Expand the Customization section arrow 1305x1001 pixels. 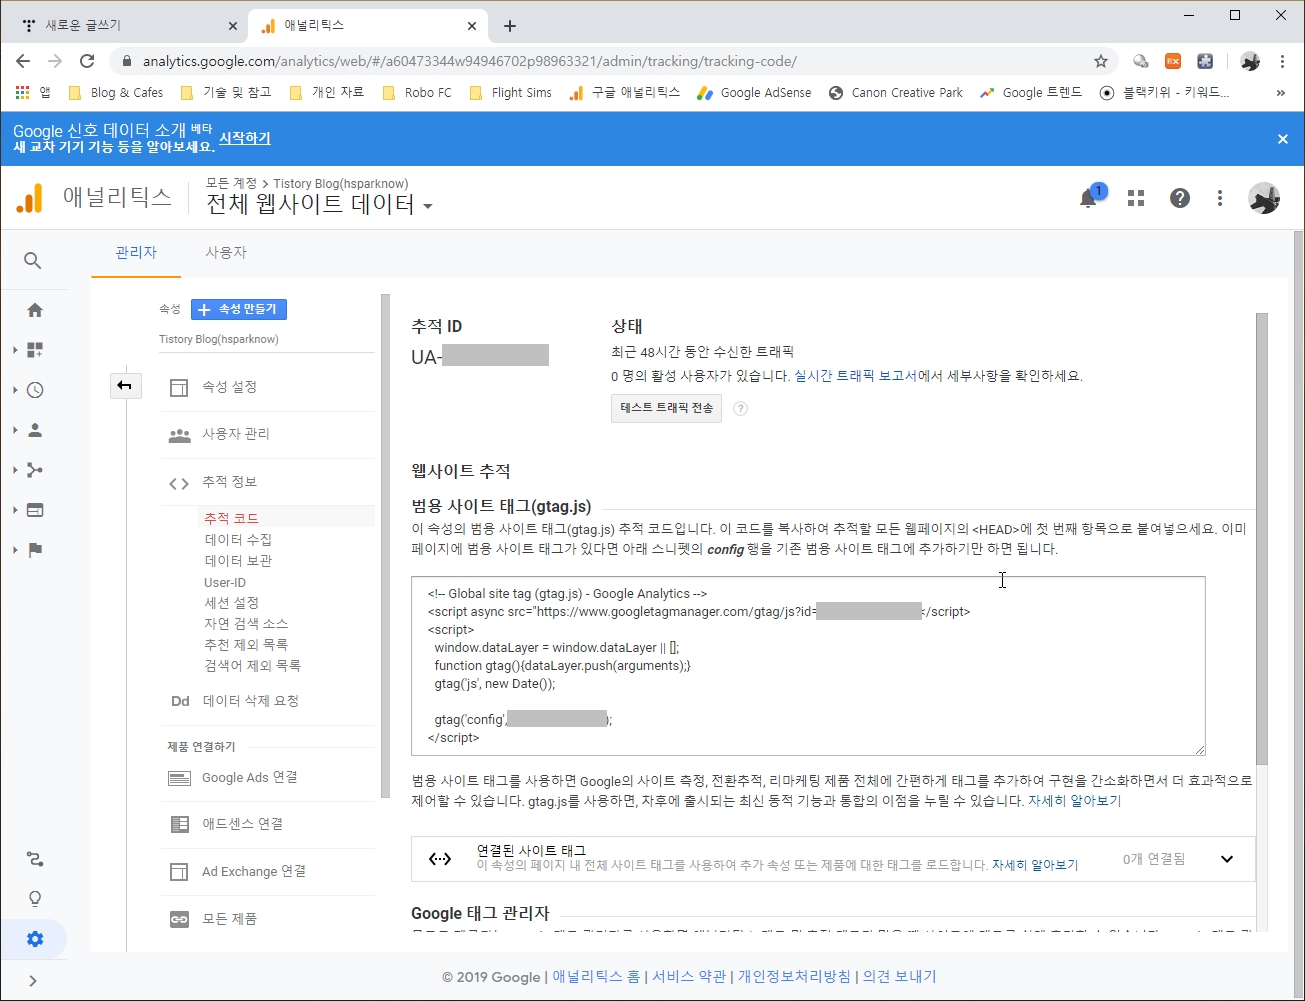tap(15, 350)
